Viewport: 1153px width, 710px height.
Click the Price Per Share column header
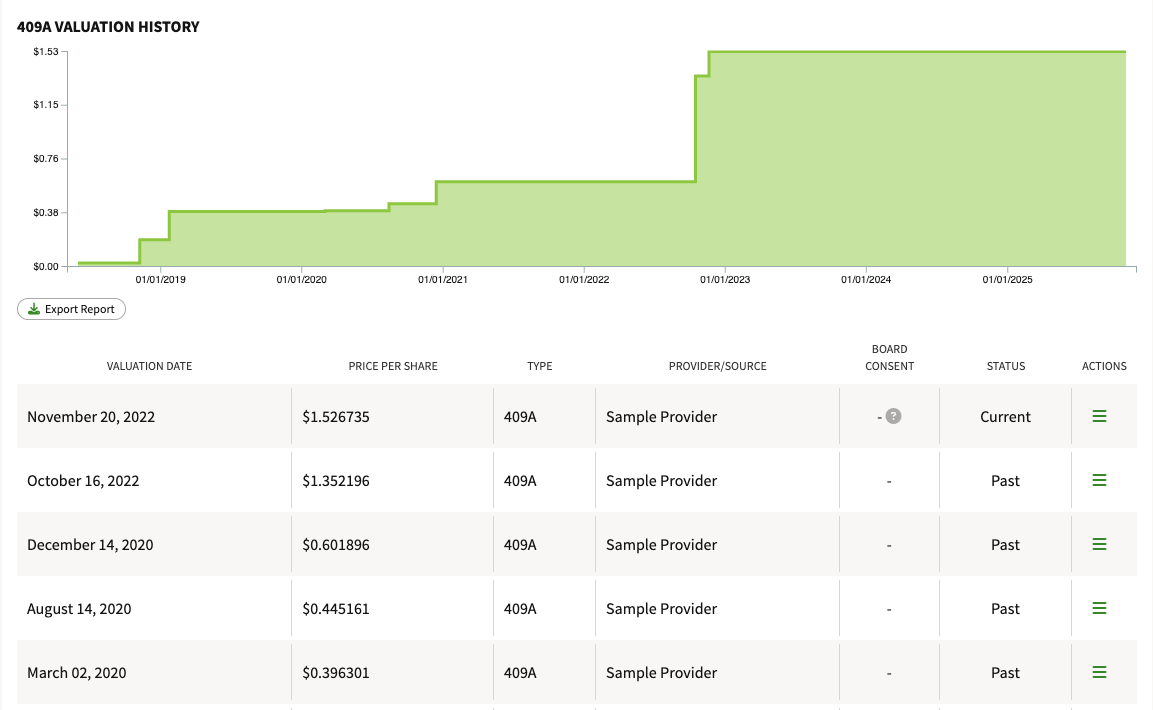click(392, 366)
